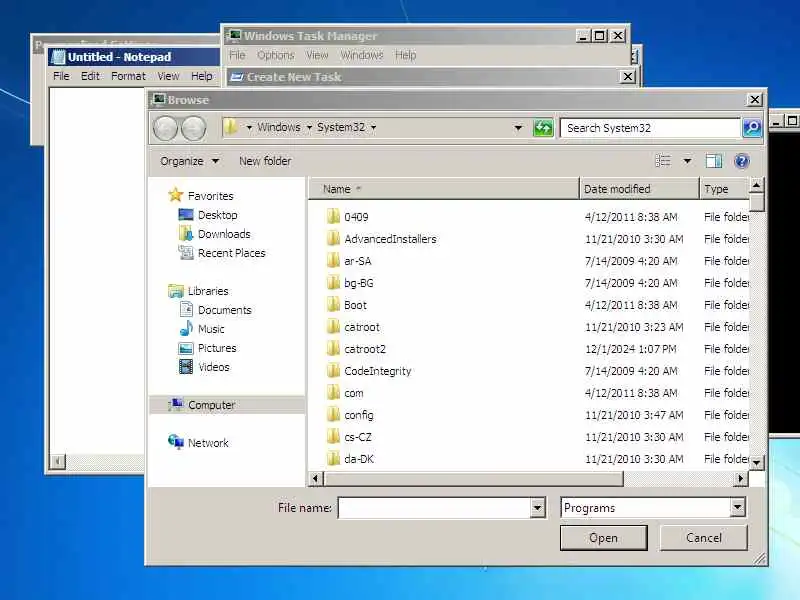This screenshot has width=800, height=600.
Task: Click the Cancel button
Action: point(704,538)
